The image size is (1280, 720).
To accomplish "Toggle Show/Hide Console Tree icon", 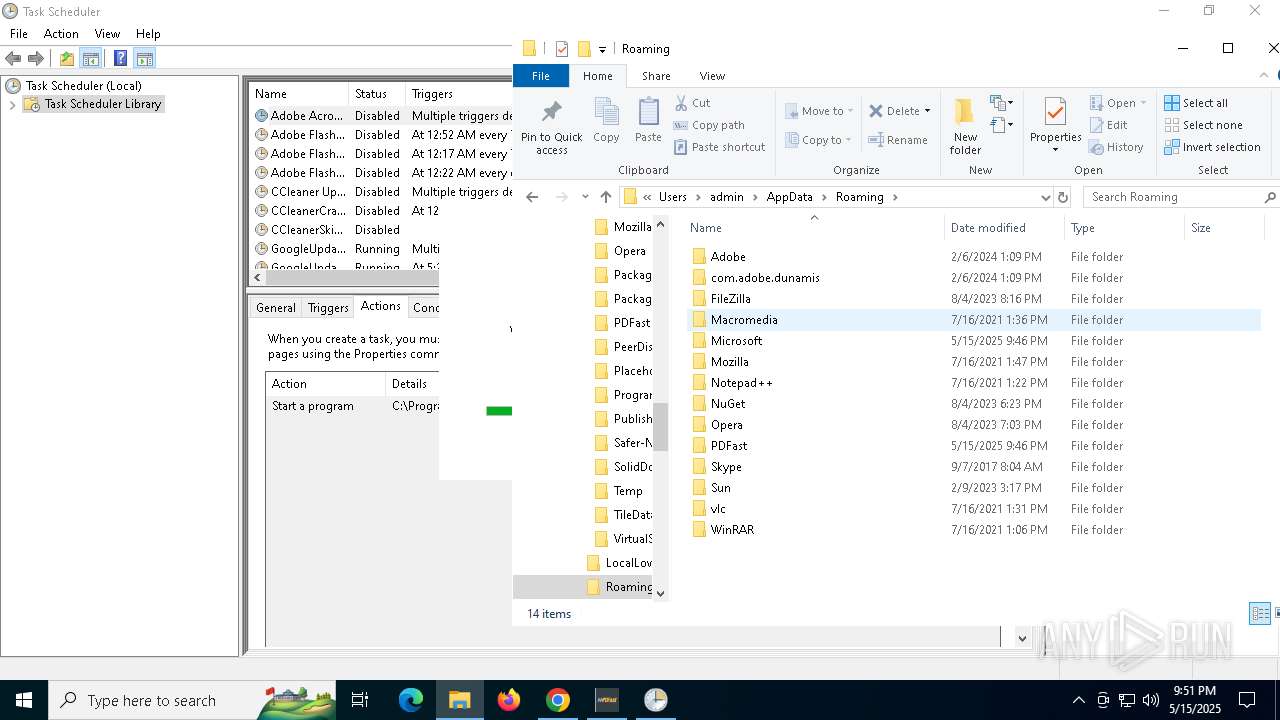I will point(91,59).
